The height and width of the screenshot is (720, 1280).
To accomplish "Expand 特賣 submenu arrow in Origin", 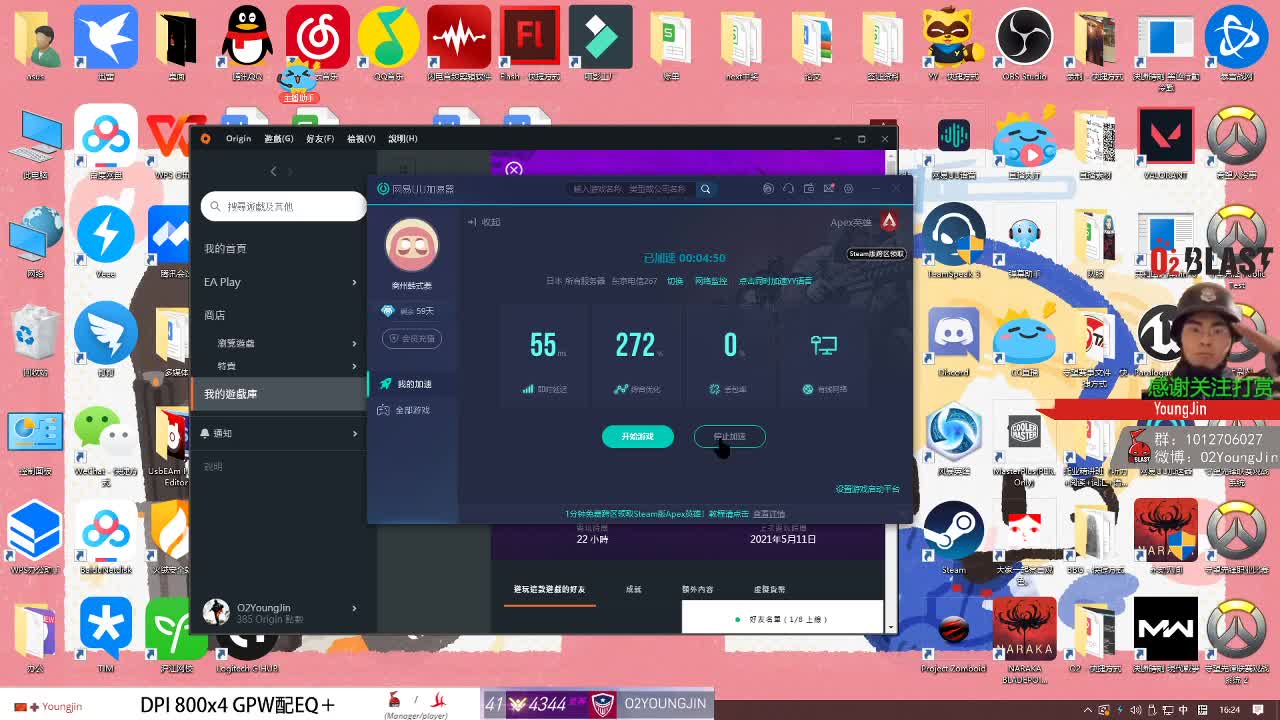I will tap(354, 366).
